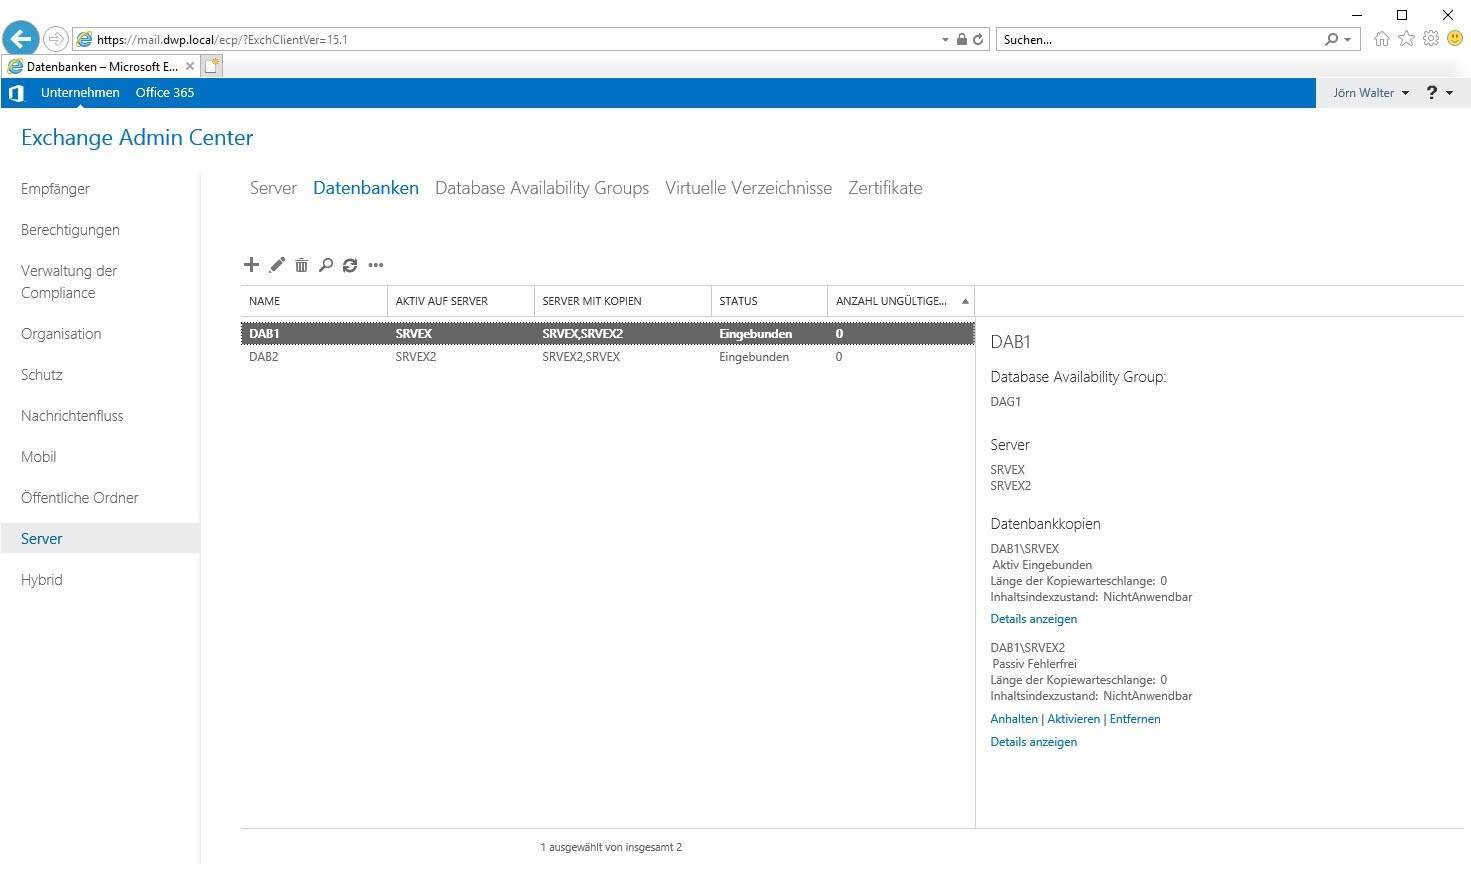Select the DAB2 database row

264,357
